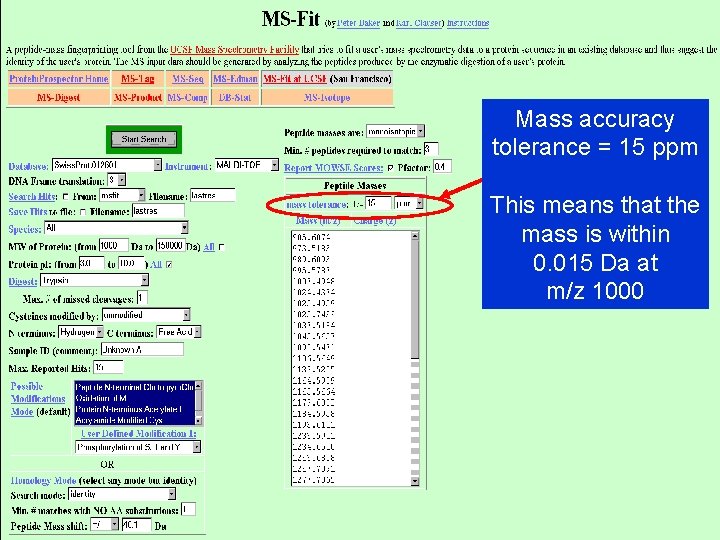Open the MS-Edman navigation link
The width and height of the screenshot is (720, 540).
click(235, 79)
